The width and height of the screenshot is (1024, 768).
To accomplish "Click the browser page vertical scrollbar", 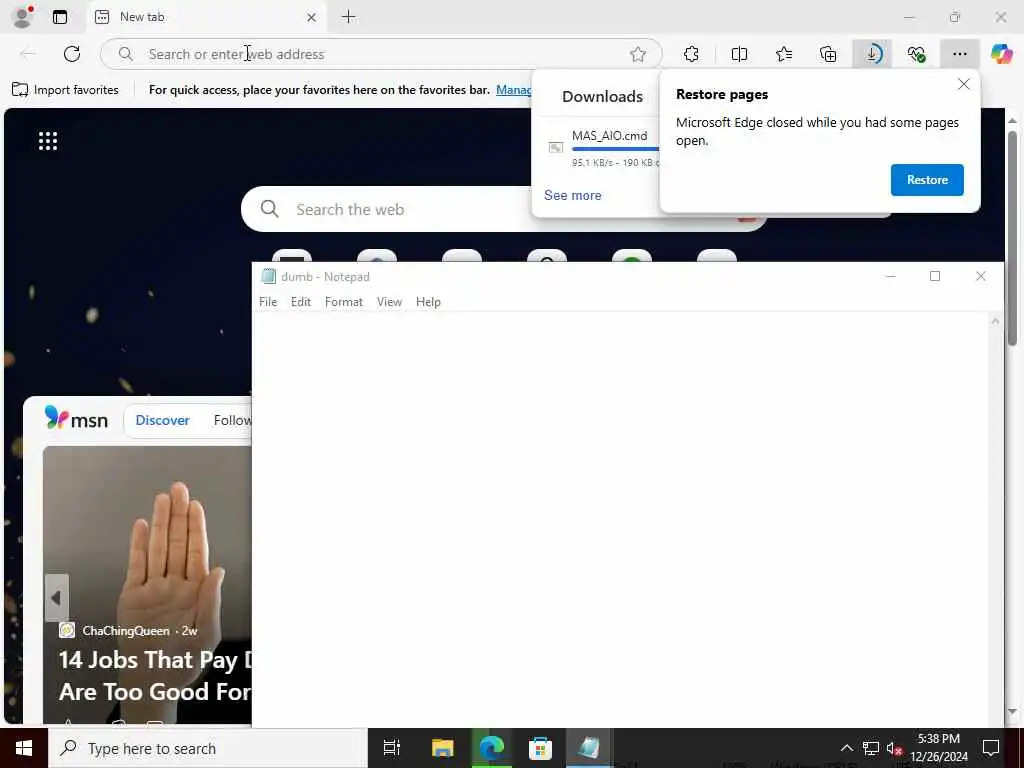I will tap(1012, 238).
